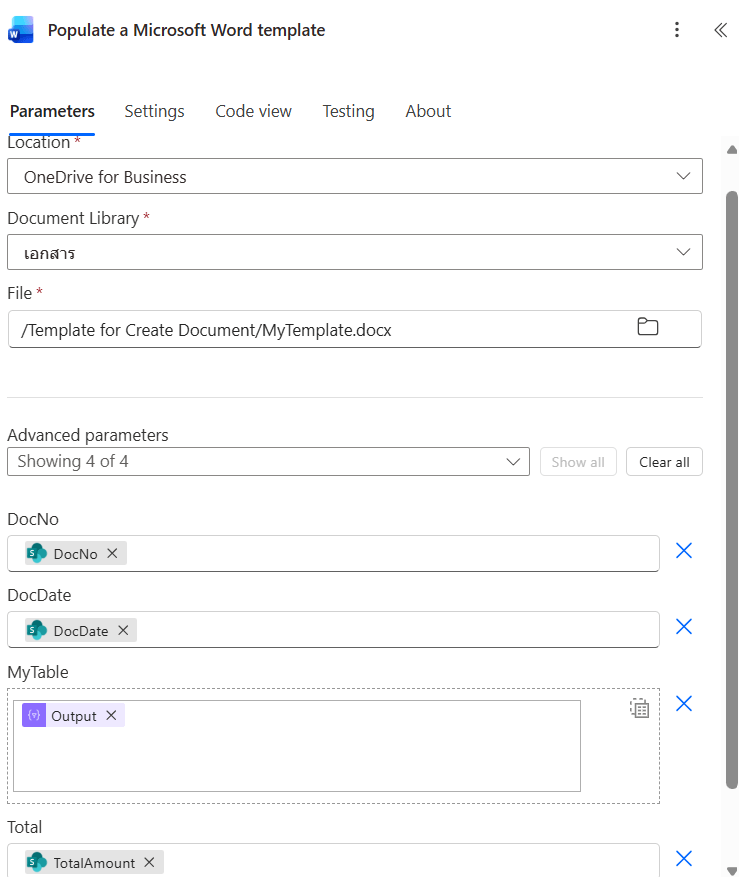Remove the DocNo dynamic content token
Image resolution: width=739 pixels, height=877 pixels.
(x=112, y=554)
